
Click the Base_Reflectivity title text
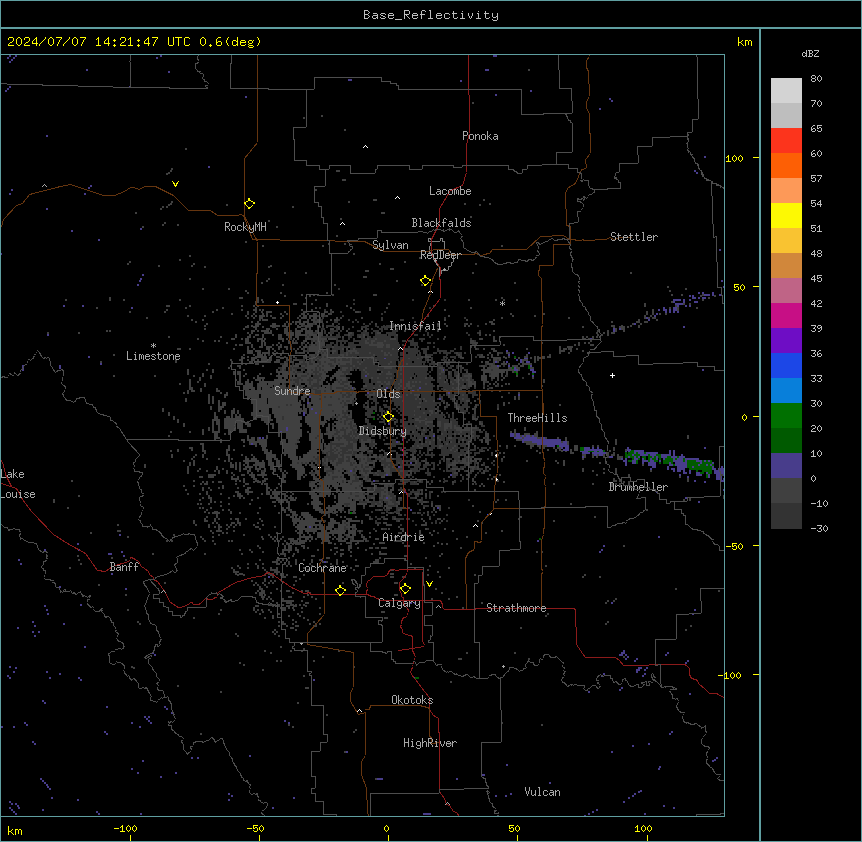pos(431,15)
